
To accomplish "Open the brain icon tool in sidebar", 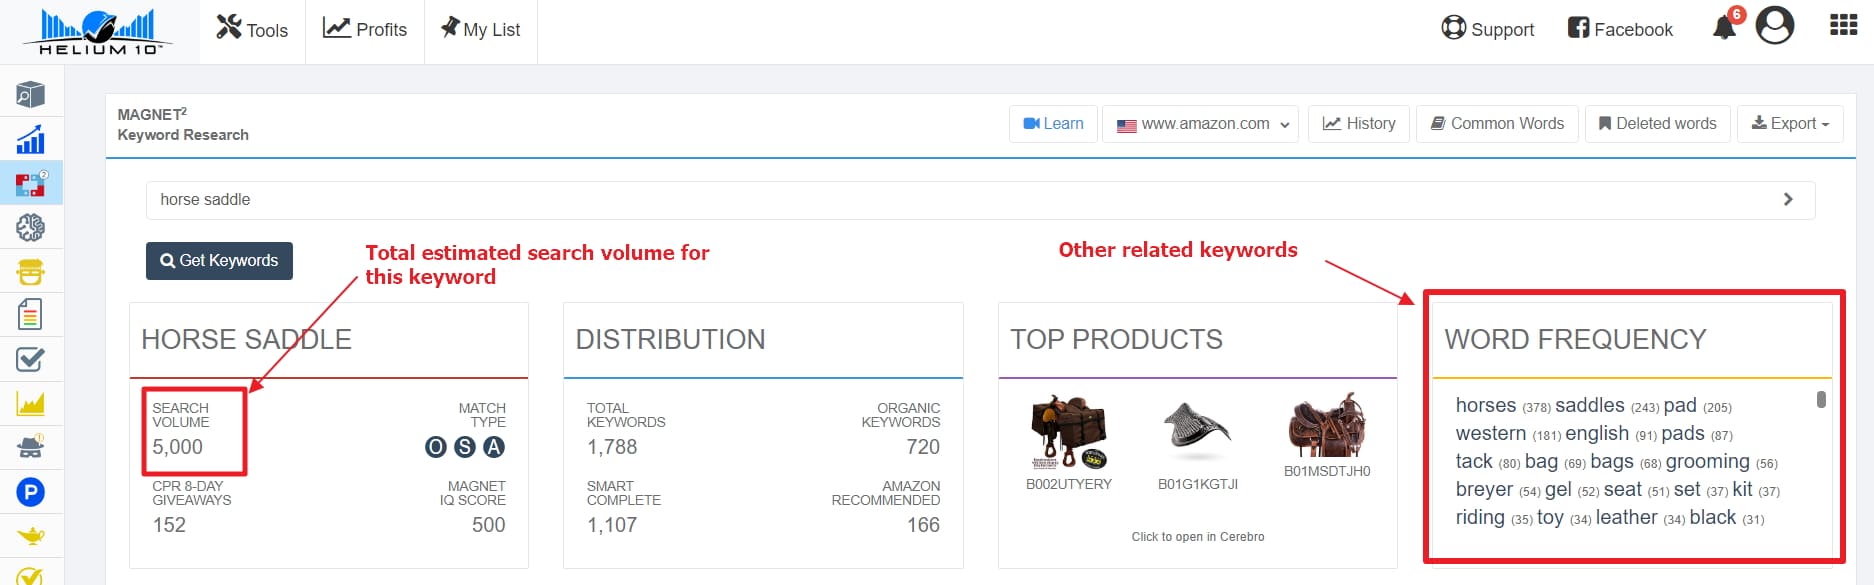I will [31, 228].
